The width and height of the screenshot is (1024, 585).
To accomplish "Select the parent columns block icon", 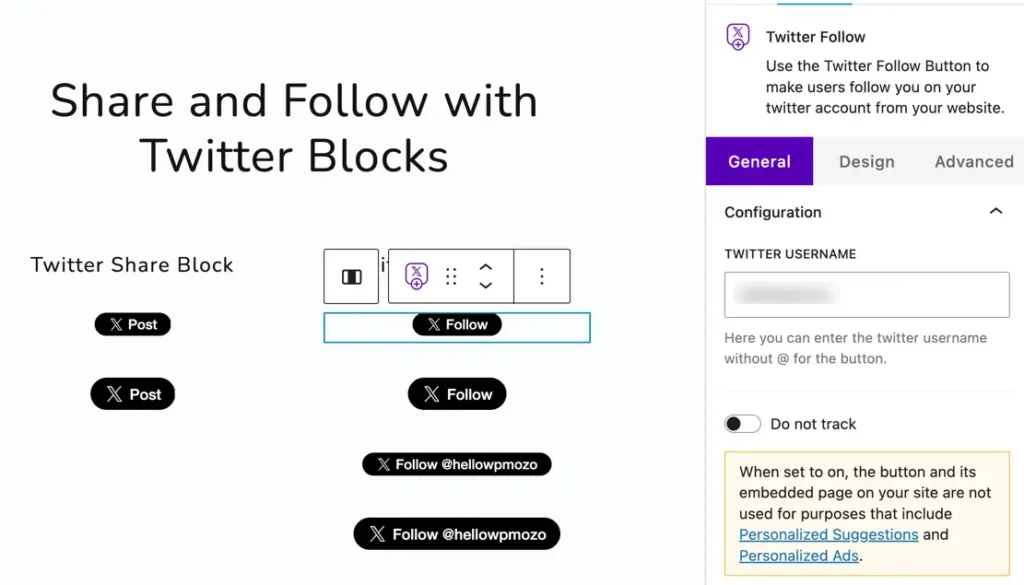I will 351,277.
